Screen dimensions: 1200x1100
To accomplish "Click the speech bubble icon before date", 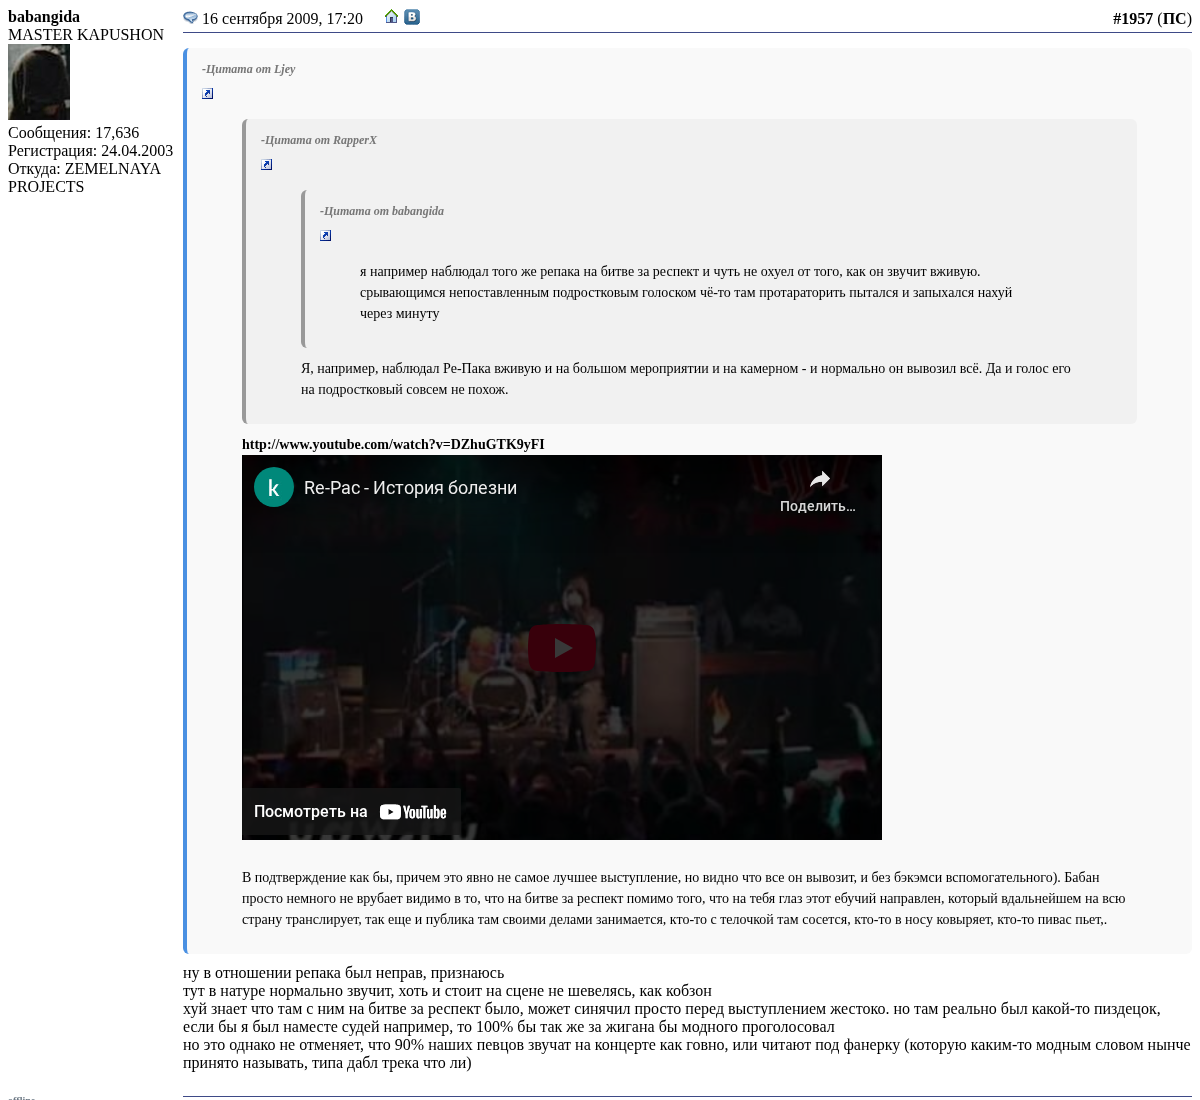I will click(x=190, y=18).
